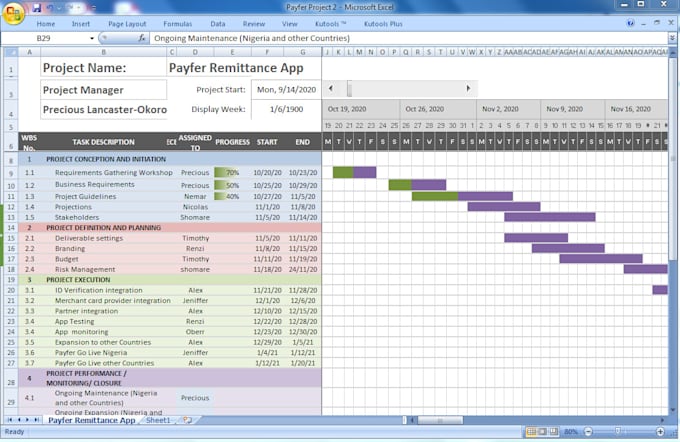Image resolution: width=680 pixels, height=442 pixels.
Task: Switch to Page Layout view
Action: click(x=542, y=432)
